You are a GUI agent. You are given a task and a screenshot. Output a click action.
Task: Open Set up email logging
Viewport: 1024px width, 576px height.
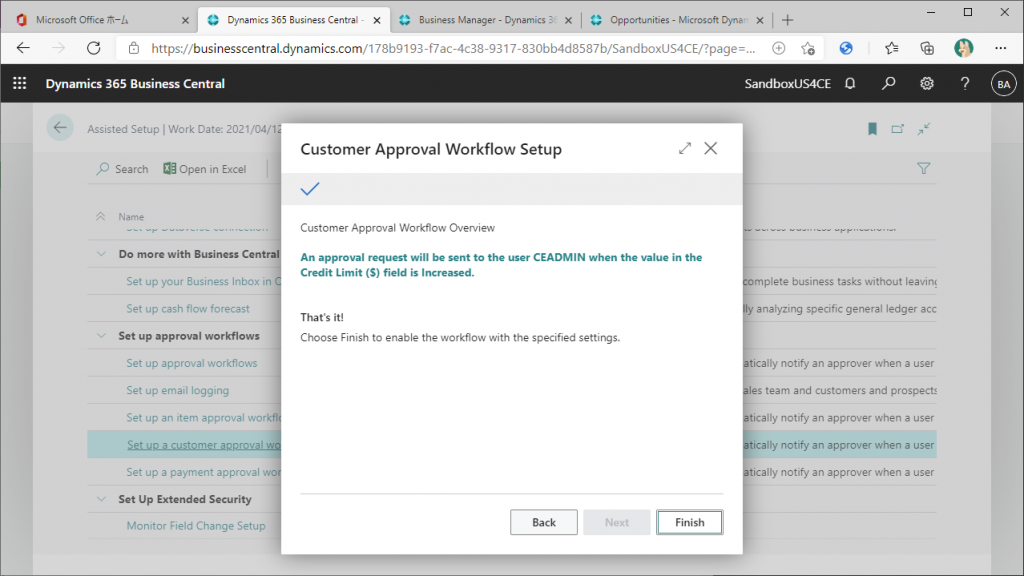pos(178,391)
